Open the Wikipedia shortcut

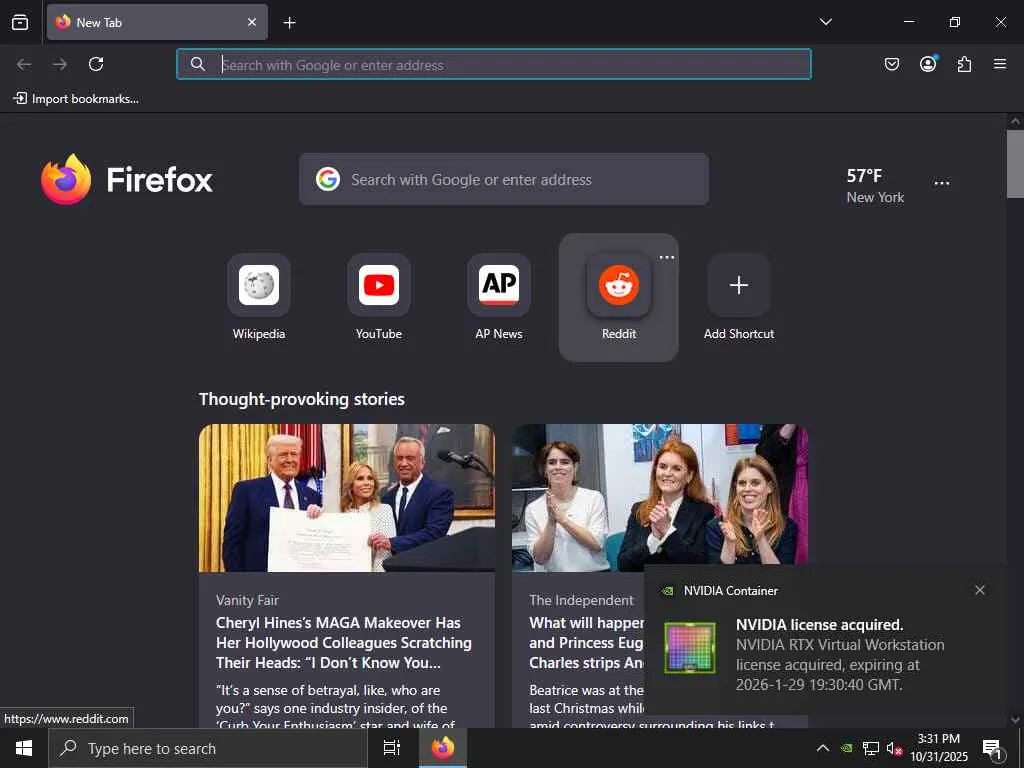259,297
